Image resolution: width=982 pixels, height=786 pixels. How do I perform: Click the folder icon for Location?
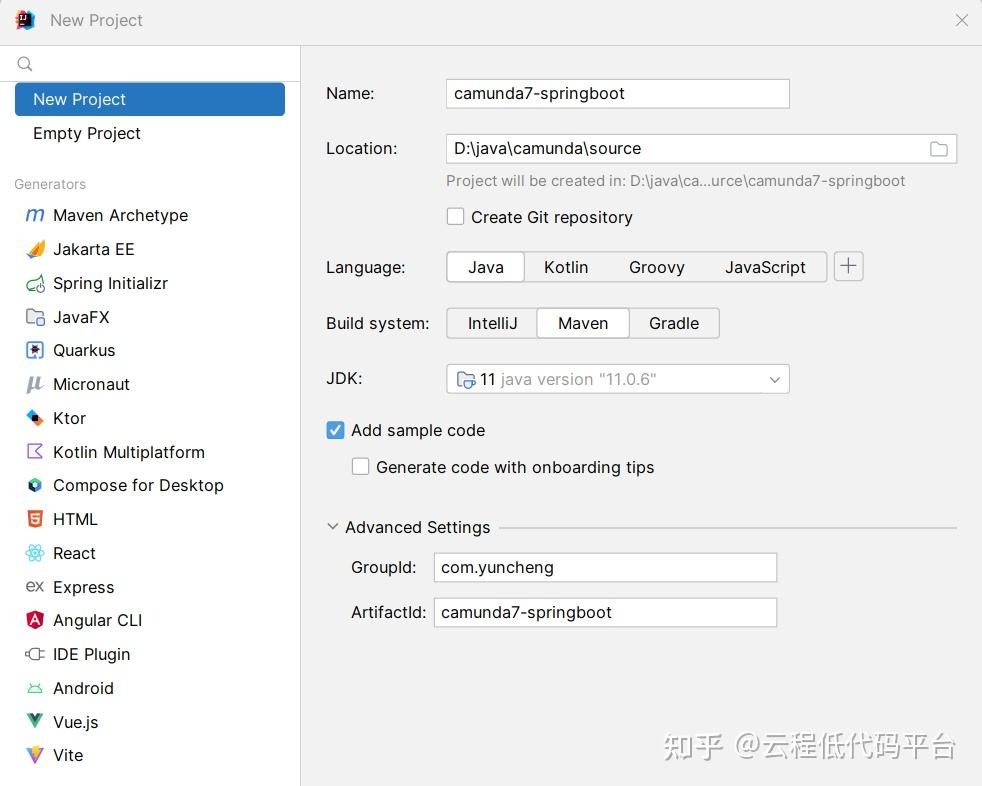[x=938, y=148]
